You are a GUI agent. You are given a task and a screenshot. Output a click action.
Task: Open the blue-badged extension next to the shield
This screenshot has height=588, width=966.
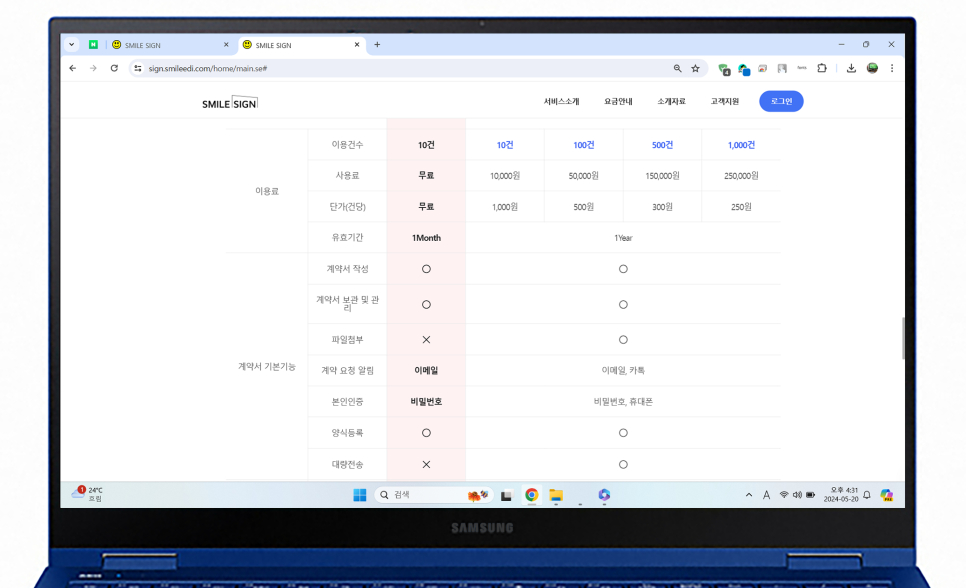coord(744,70)
